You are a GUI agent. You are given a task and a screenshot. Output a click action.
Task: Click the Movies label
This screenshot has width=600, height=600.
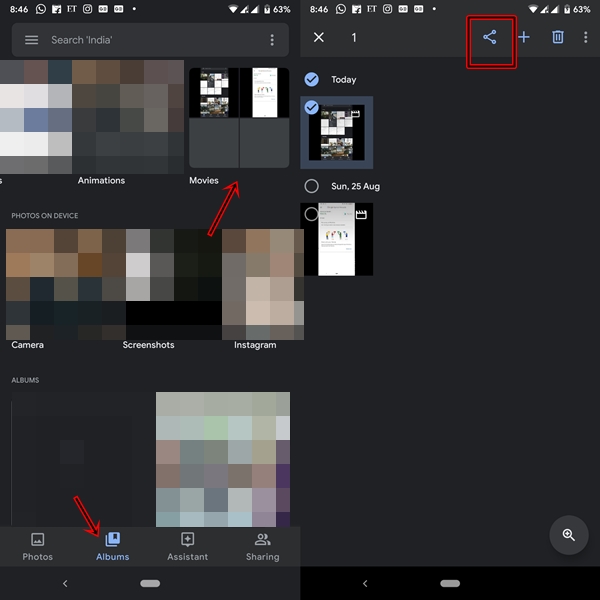[x=204, y=180]
